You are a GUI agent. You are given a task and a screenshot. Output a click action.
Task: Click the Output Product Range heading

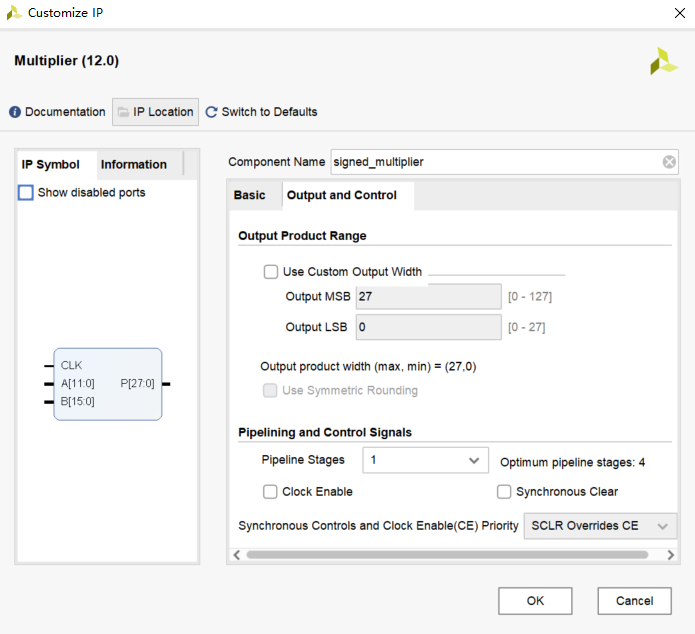pyautogui.click(x=302, y=236)
